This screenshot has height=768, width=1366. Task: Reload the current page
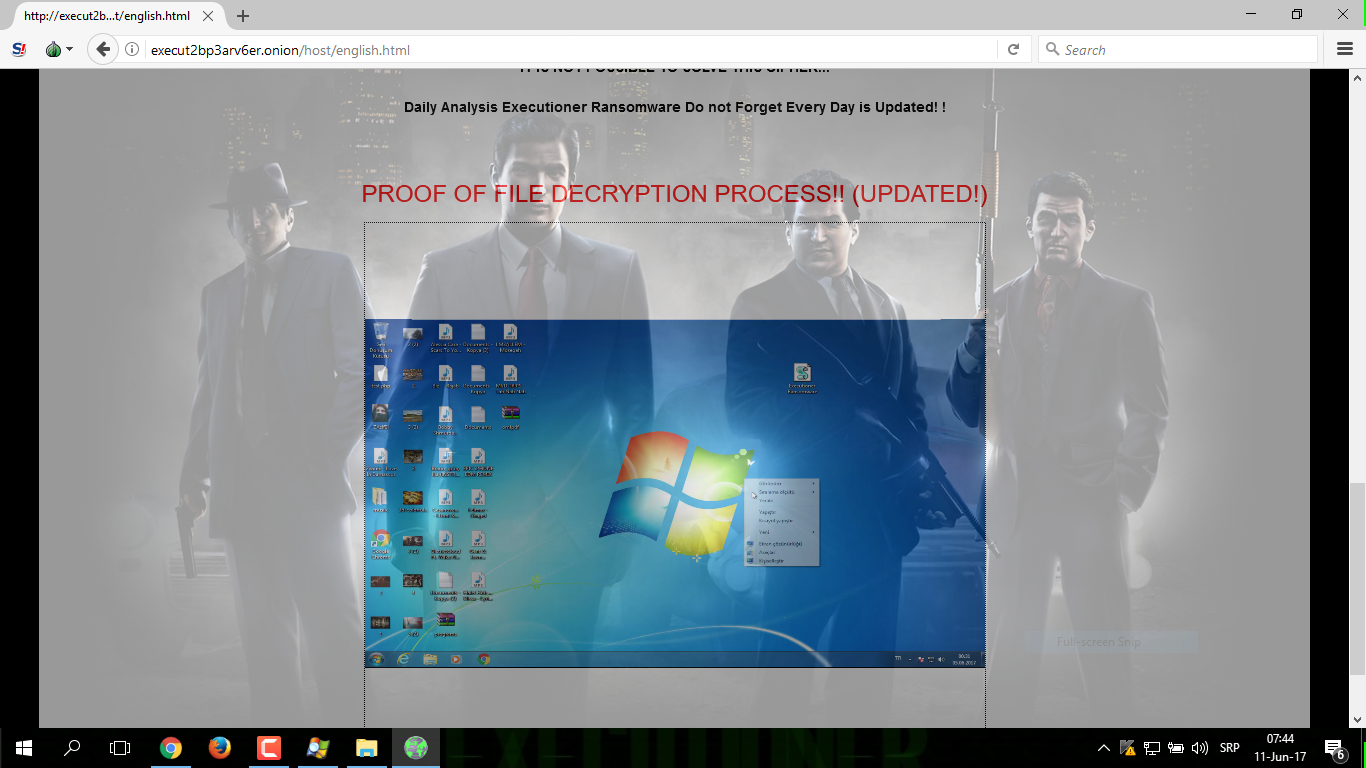click(x=1013, y=50)
